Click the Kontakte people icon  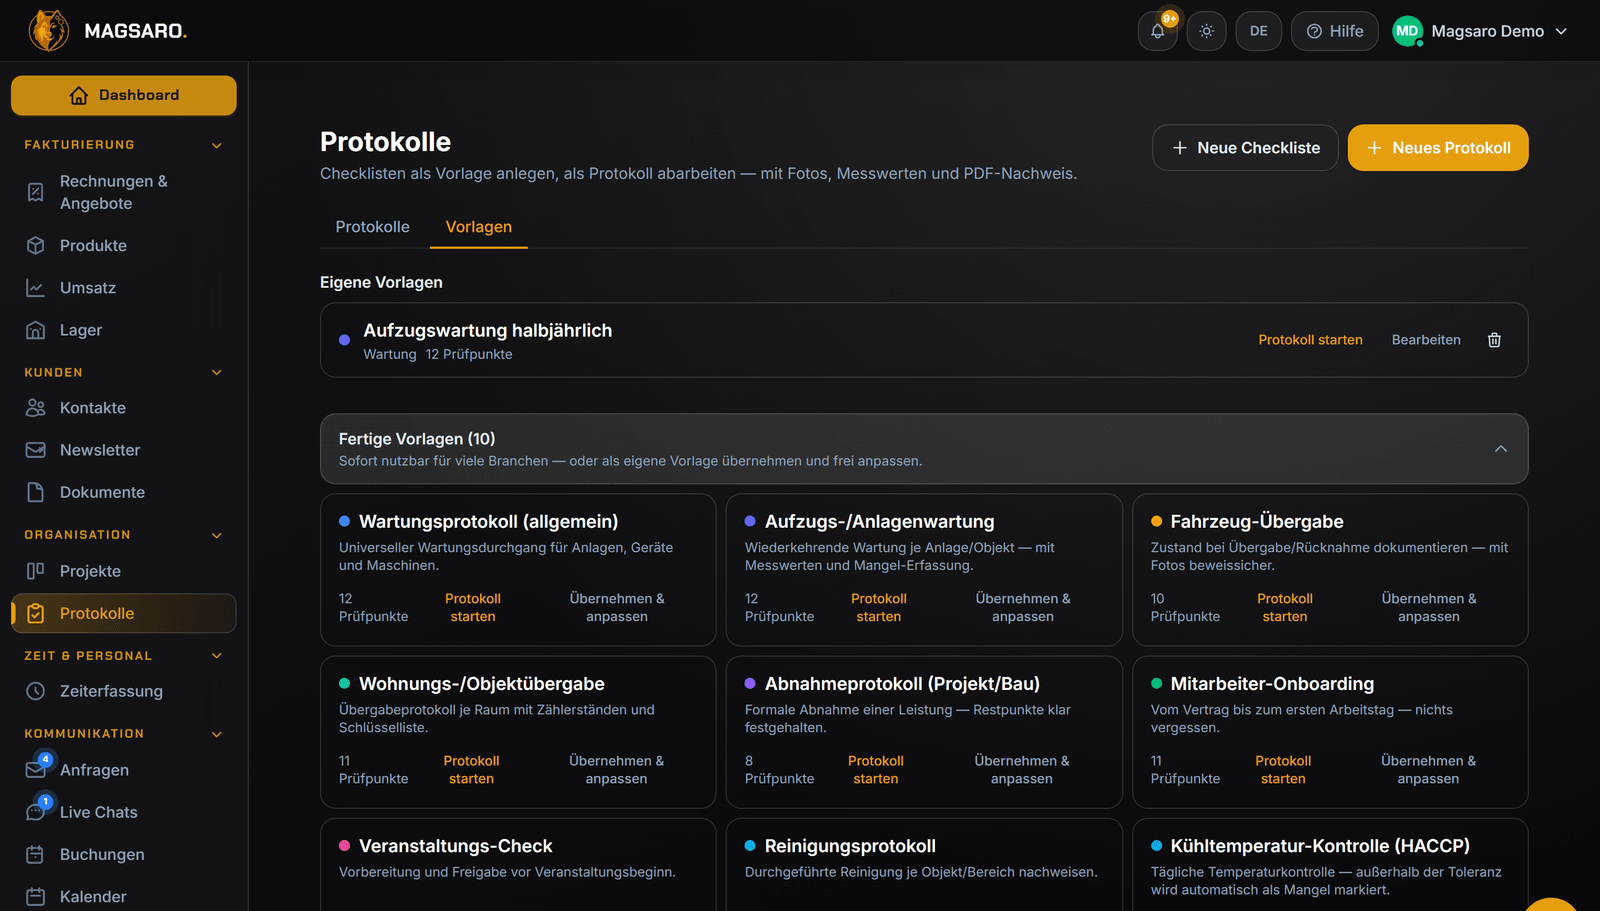35,408
